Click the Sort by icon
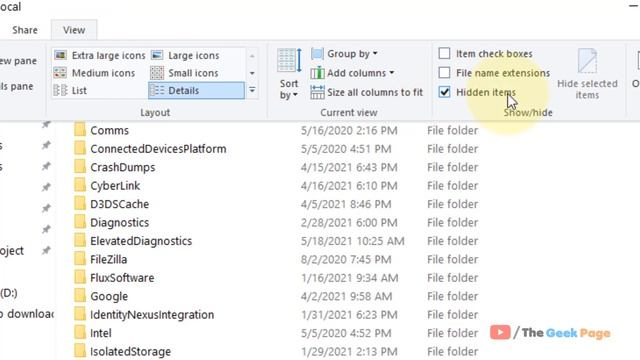 [289, 61]
